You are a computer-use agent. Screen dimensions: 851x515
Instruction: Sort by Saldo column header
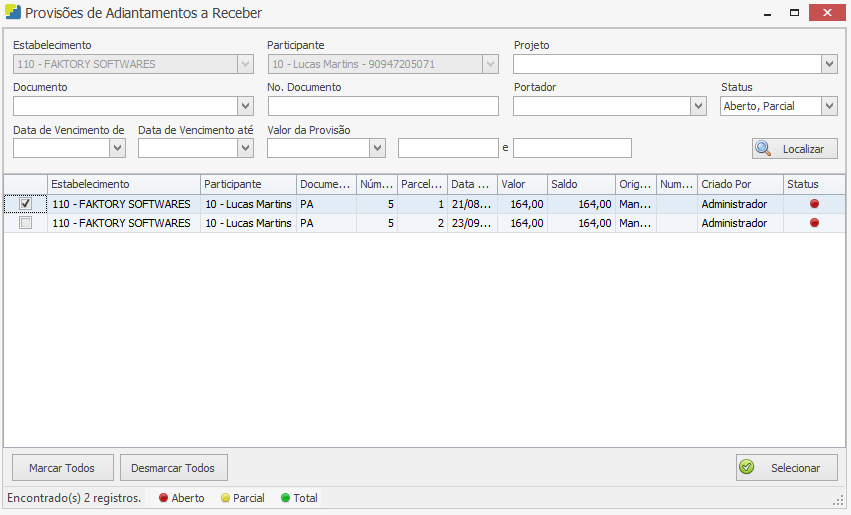580,185
